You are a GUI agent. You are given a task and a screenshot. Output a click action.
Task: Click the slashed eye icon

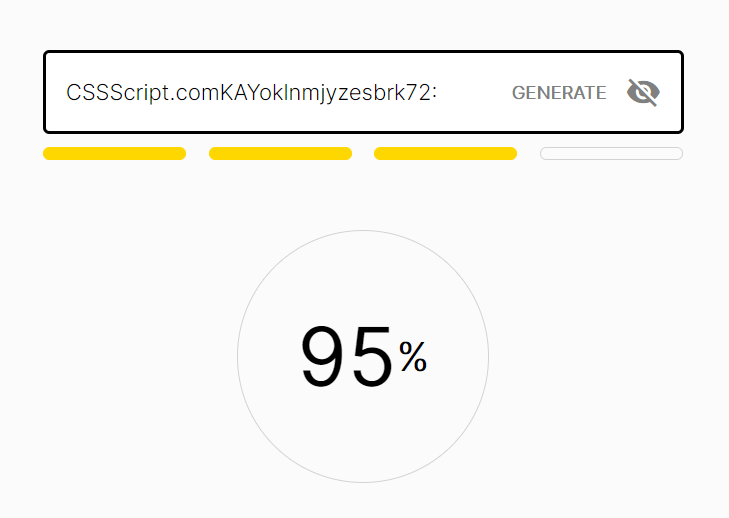(x=642, y=93)
